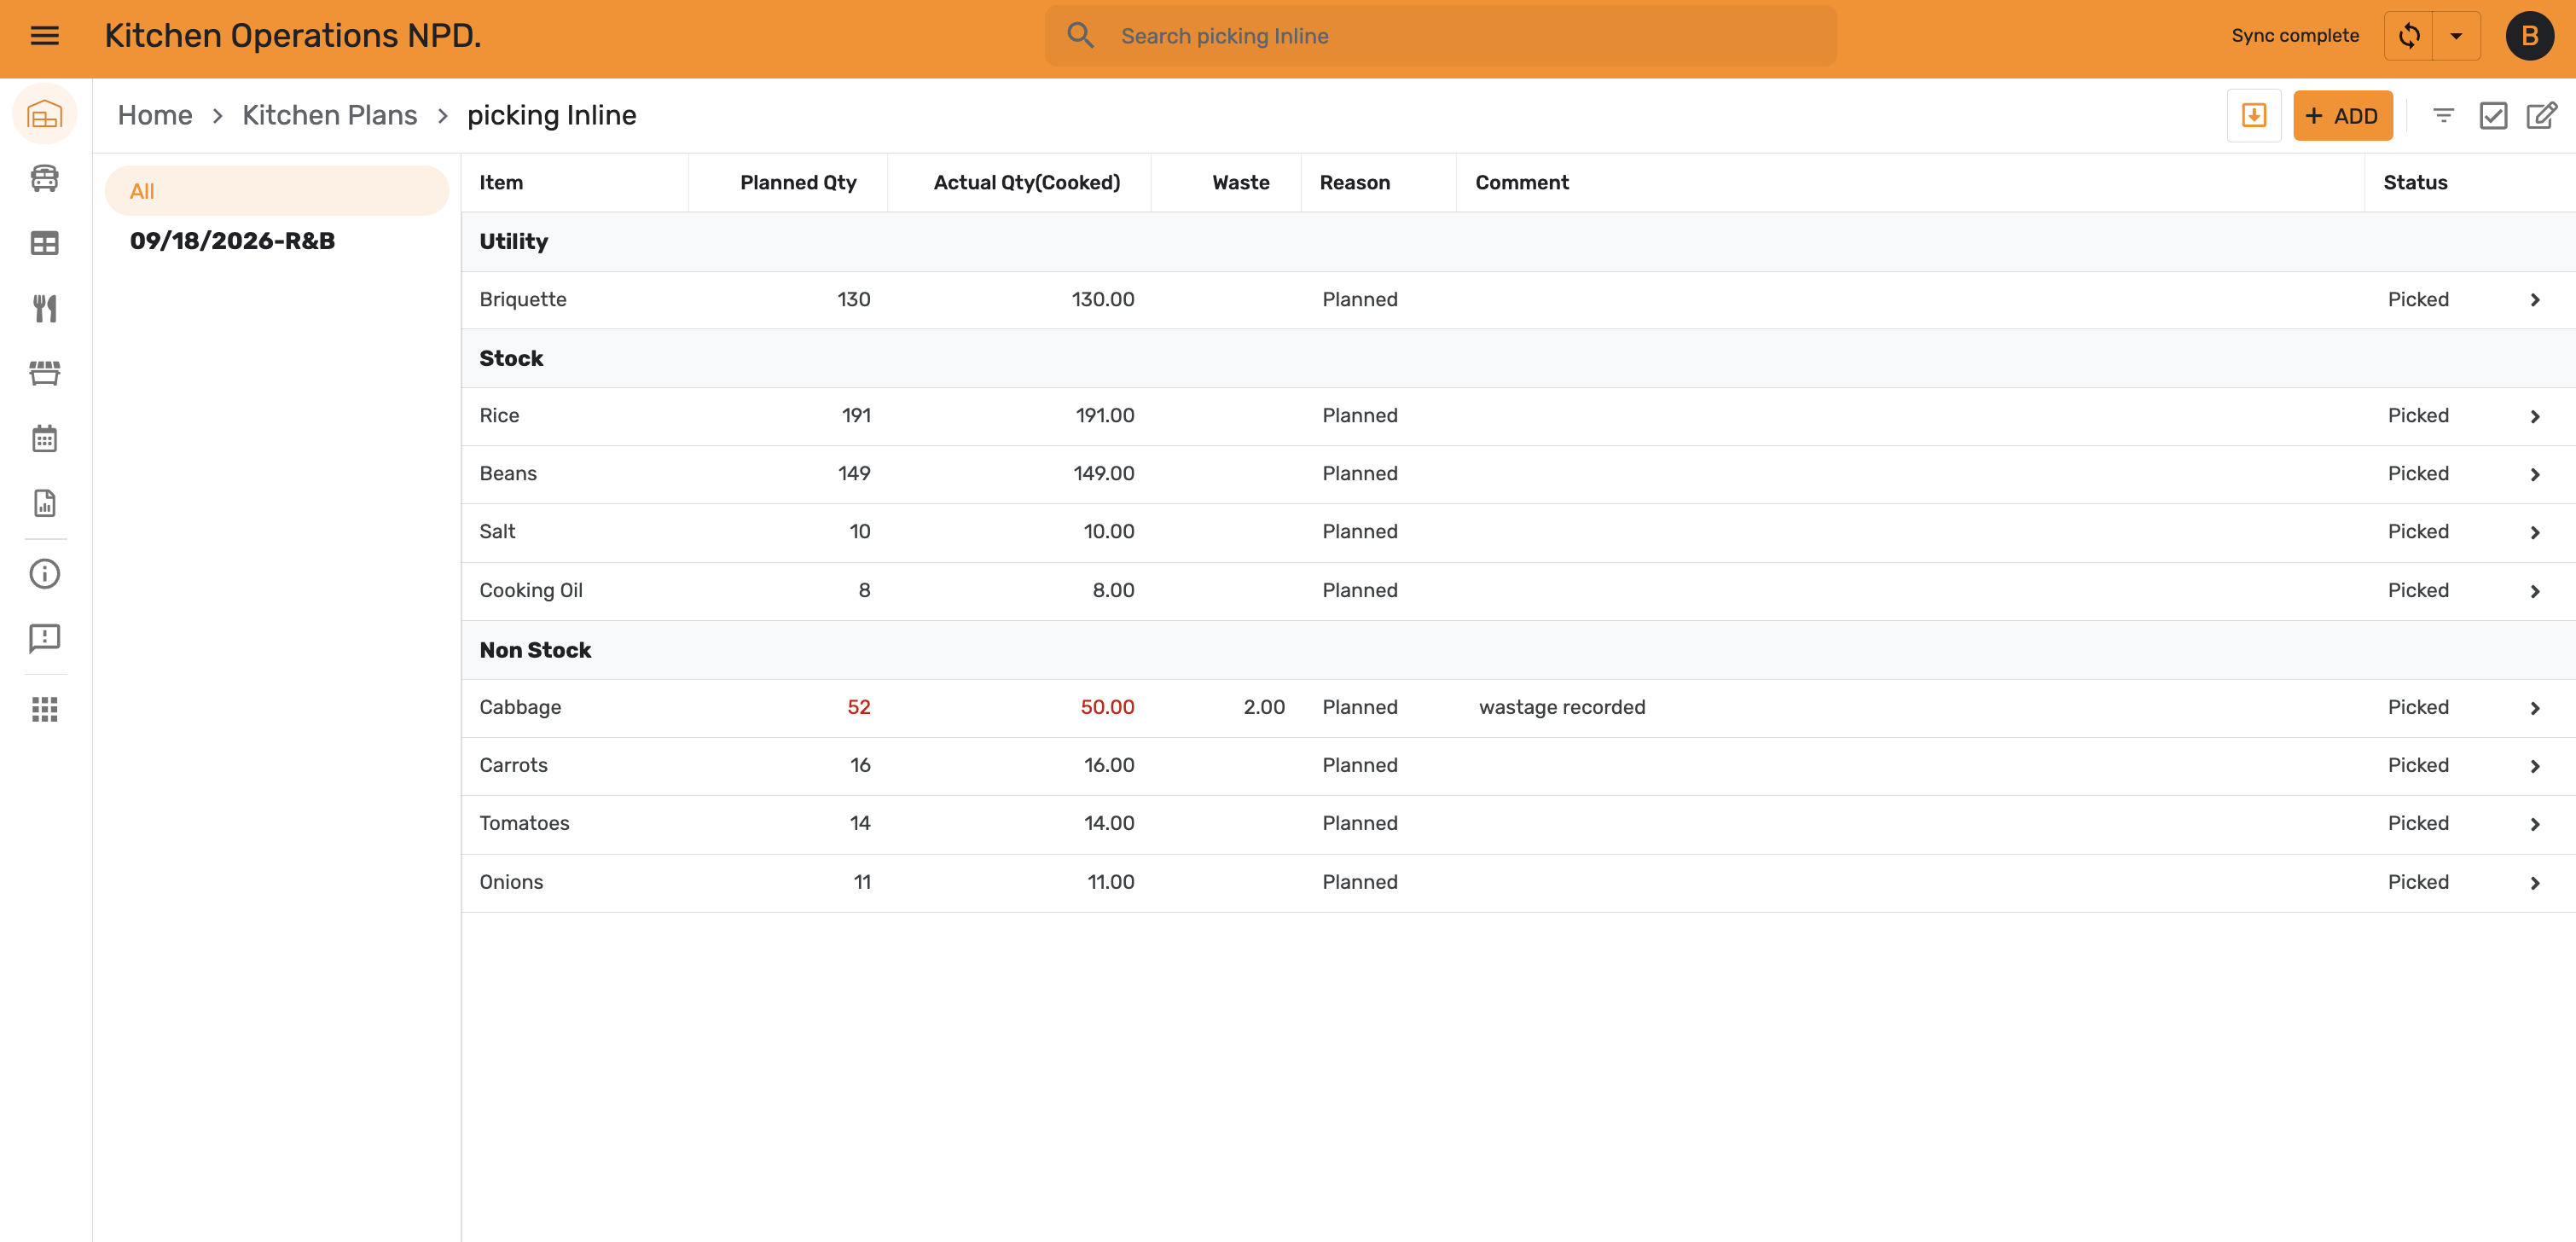Image resolution: width=2576 pixels, height=1242 pixels.
Task: Expand the Cabbage row chevron
Action: click(x=2535, y=708)
